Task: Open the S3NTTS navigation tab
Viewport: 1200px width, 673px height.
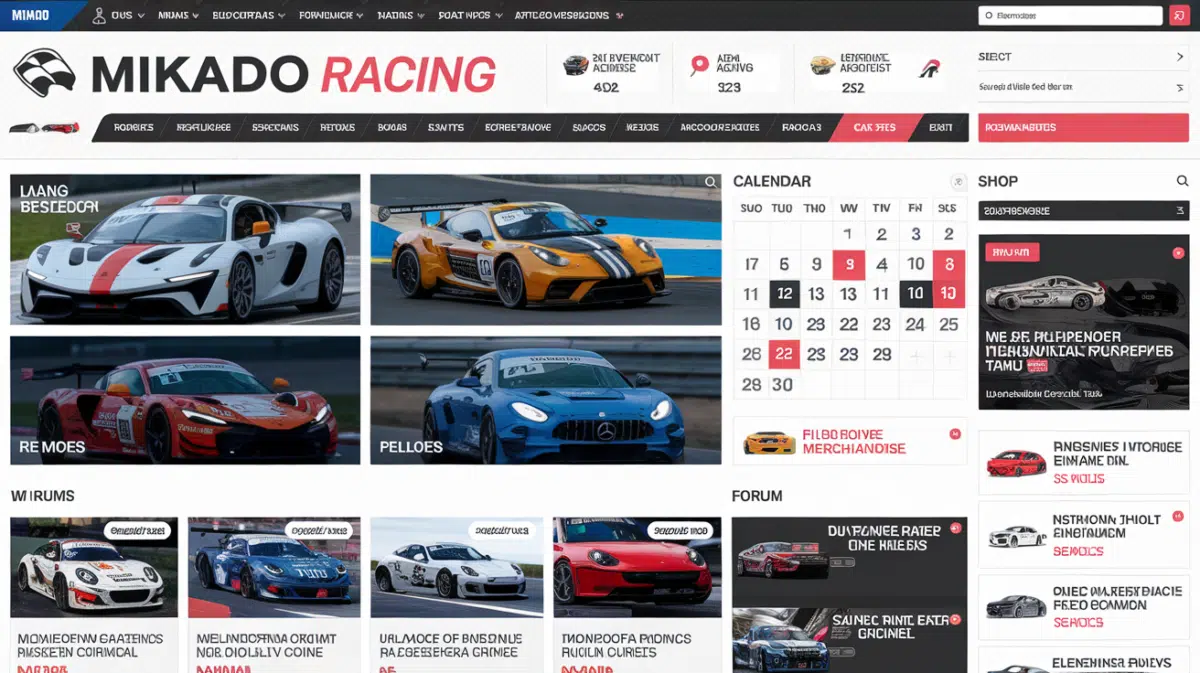Action: pos(445,128)
